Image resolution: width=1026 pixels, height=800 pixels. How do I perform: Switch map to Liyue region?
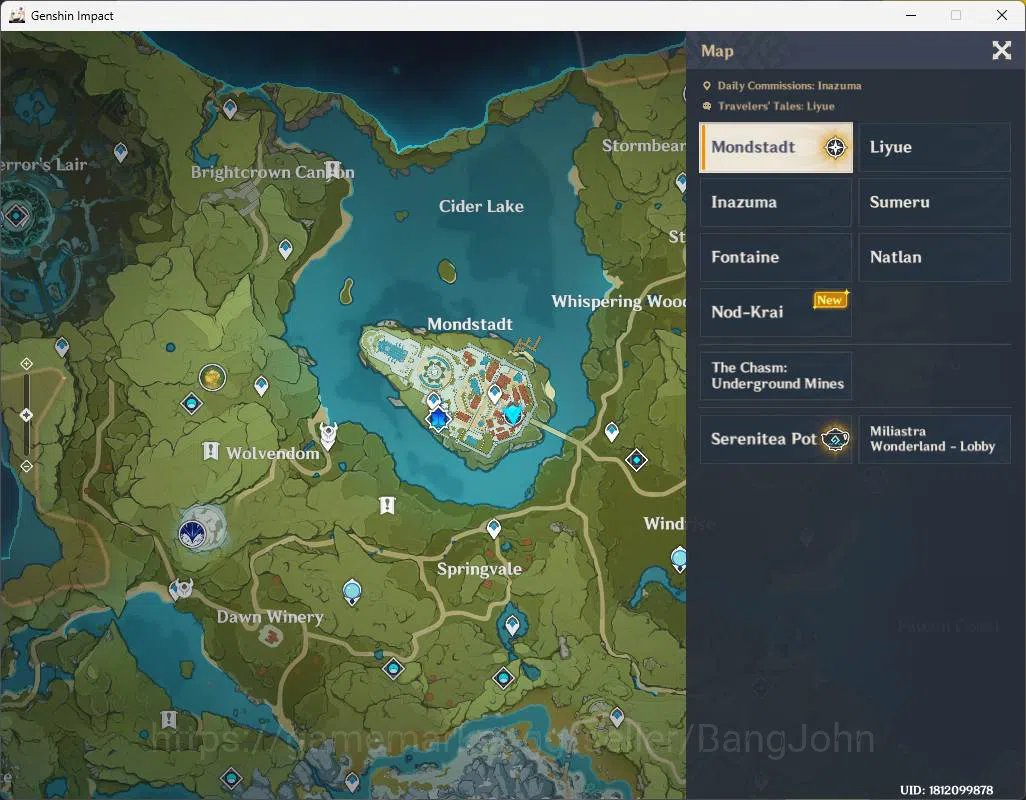(x=934, y=147)
